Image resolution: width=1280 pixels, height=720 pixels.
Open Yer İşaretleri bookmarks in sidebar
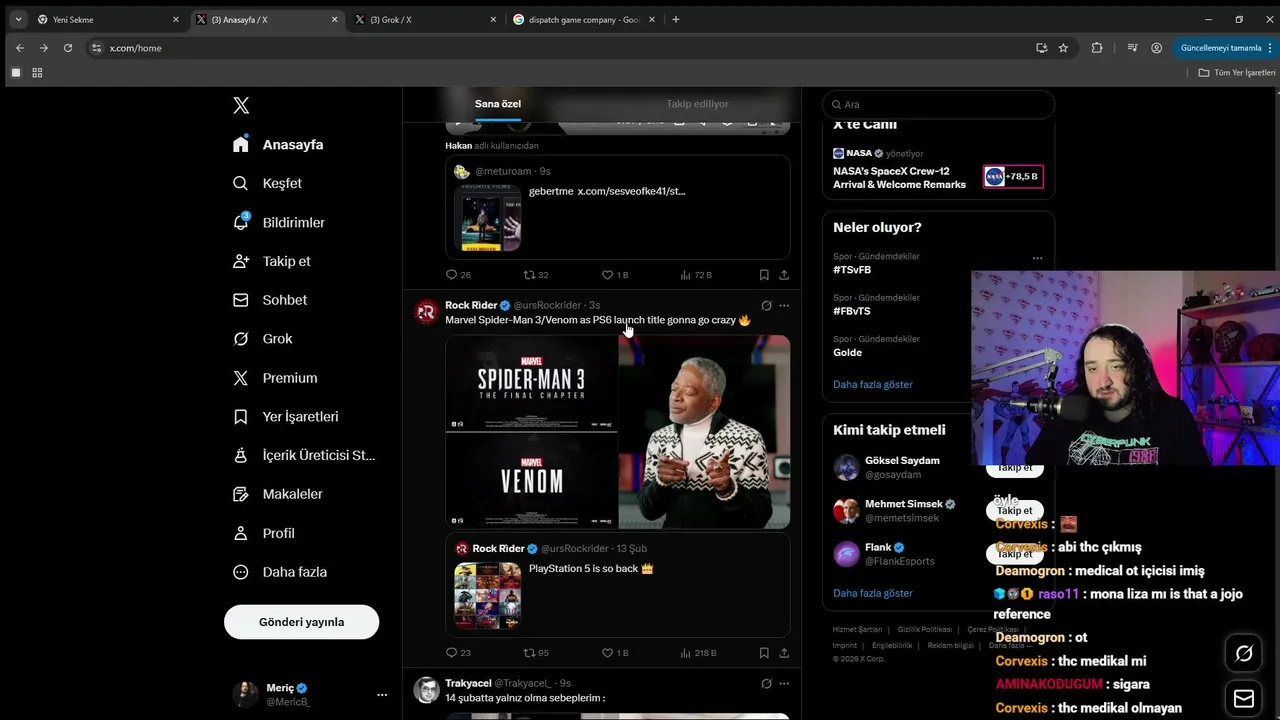[x=286, y=416]
